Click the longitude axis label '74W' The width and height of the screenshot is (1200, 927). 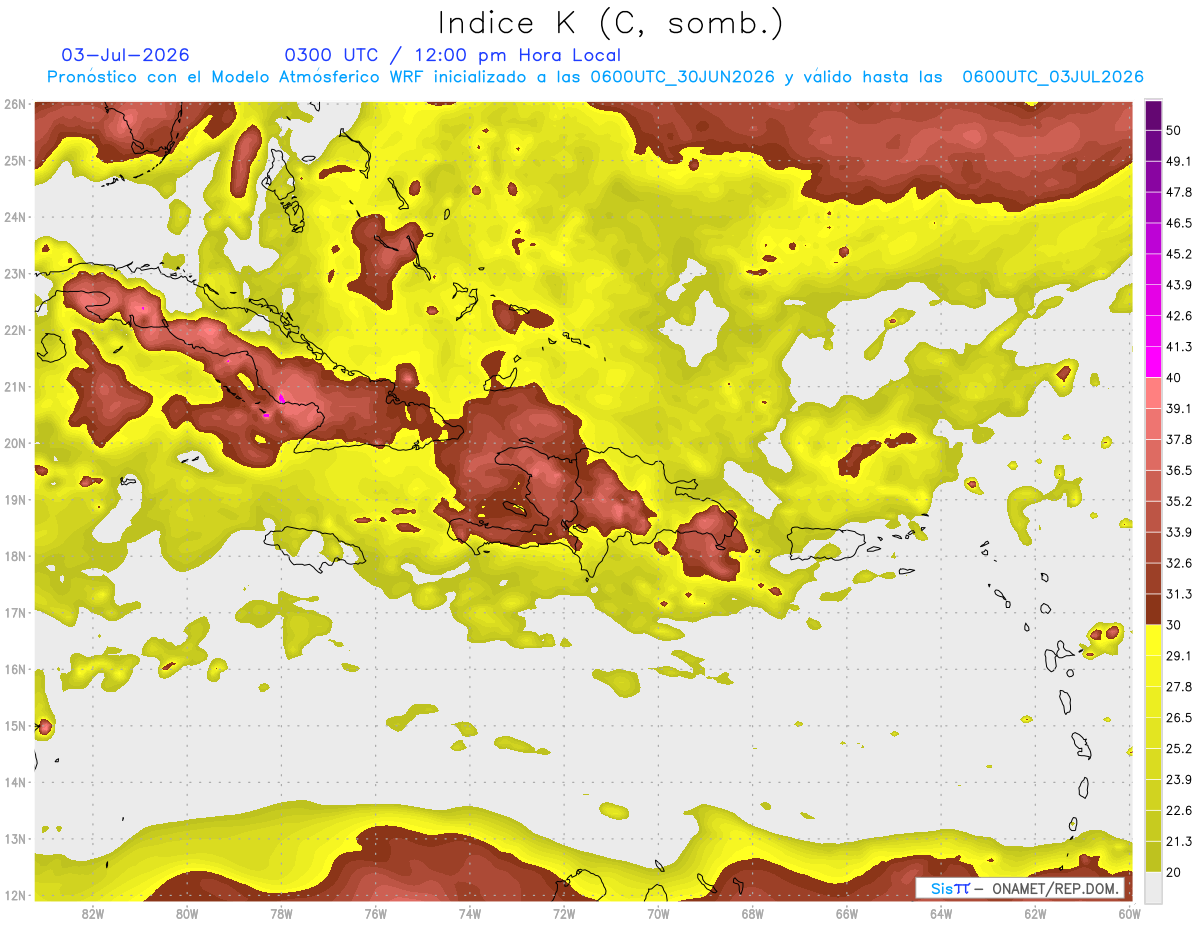pos(469,914)
